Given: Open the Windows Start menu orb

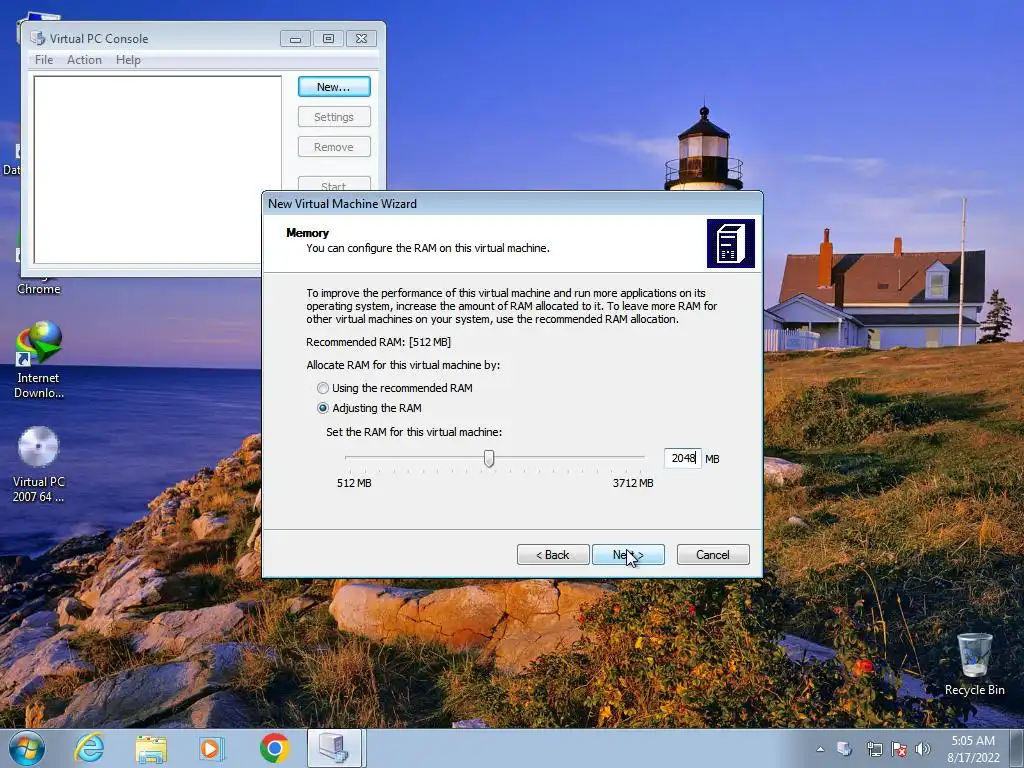Looking at the screenshot, I should point(27,748).
